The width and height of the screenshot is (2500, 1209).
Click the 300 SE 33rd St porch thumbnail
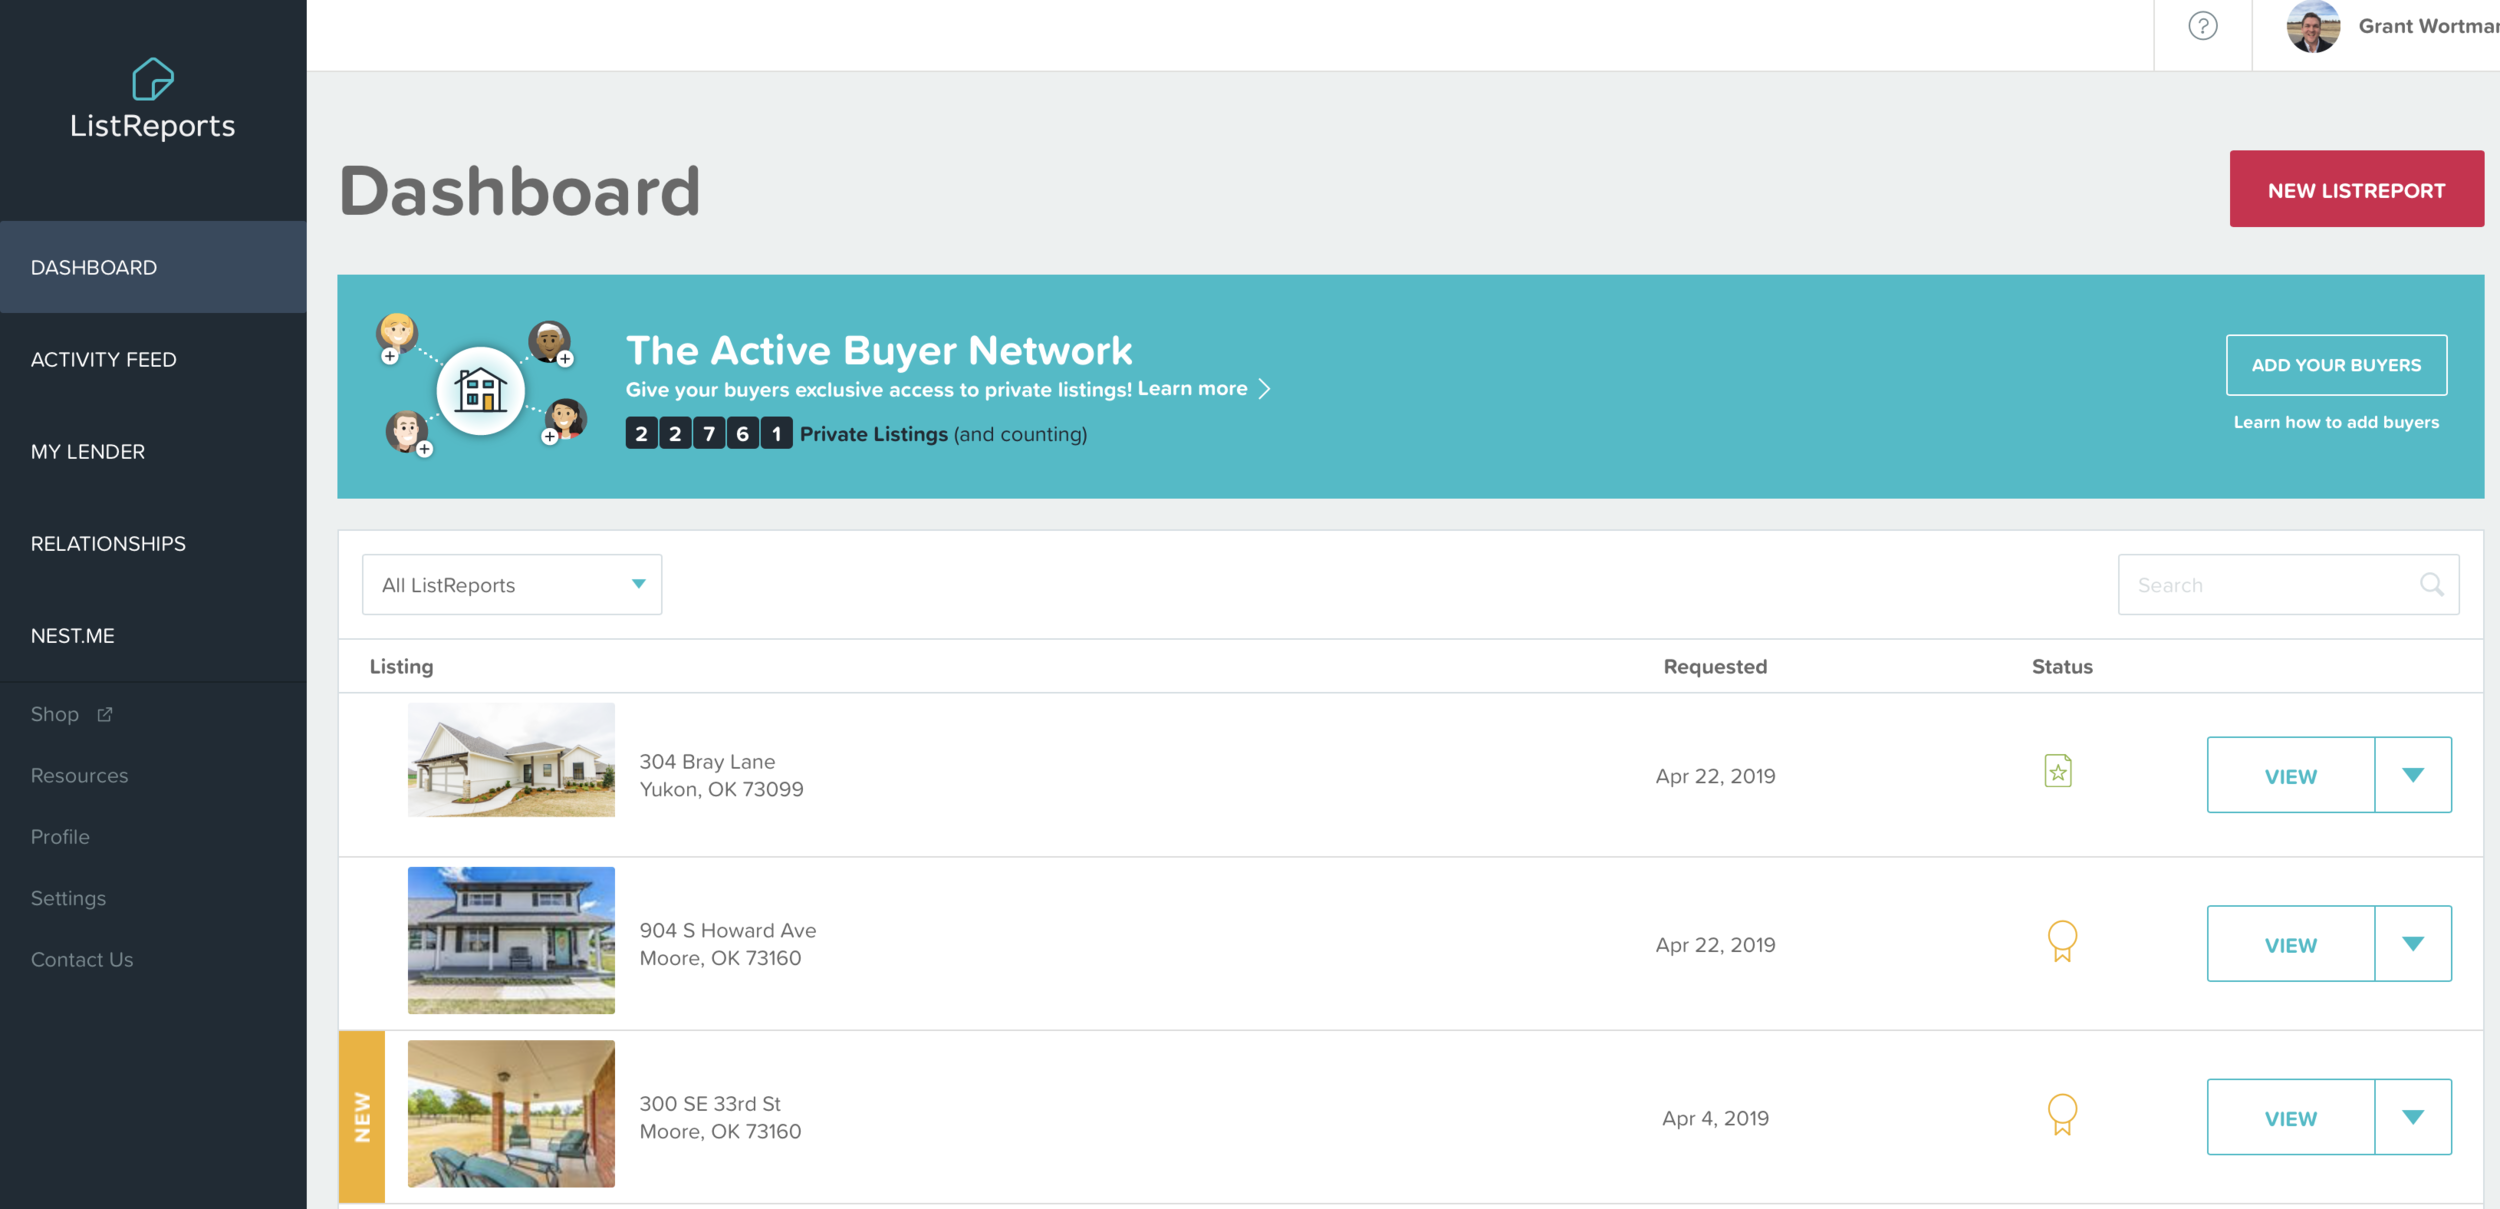point(511,1113)
